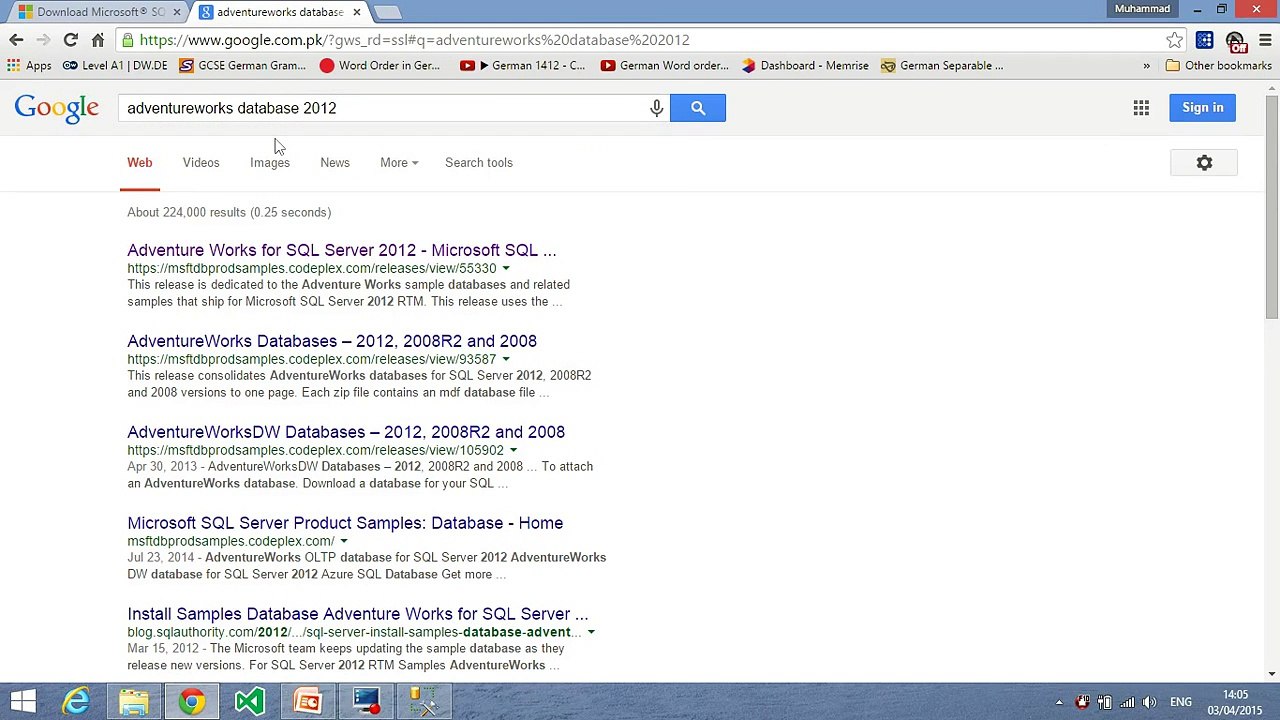
Task: Open the battery status tray icon
Action: 1105,702
